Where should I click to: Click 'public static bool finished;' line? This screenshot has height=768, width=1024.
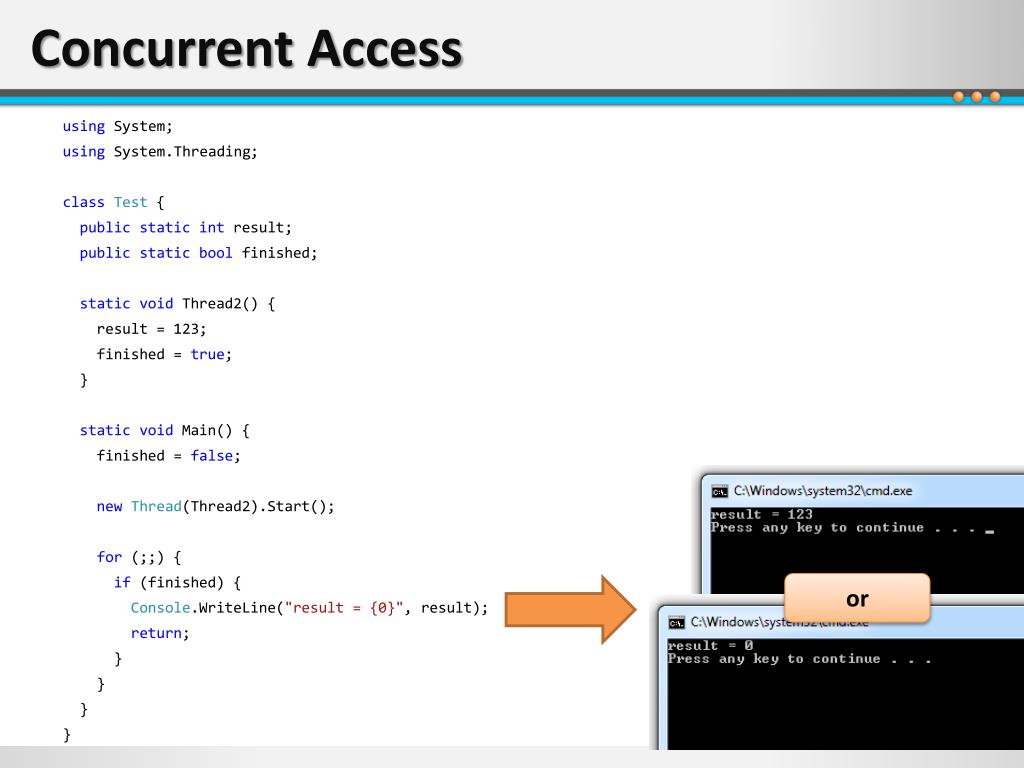click(x=198, y=253)
